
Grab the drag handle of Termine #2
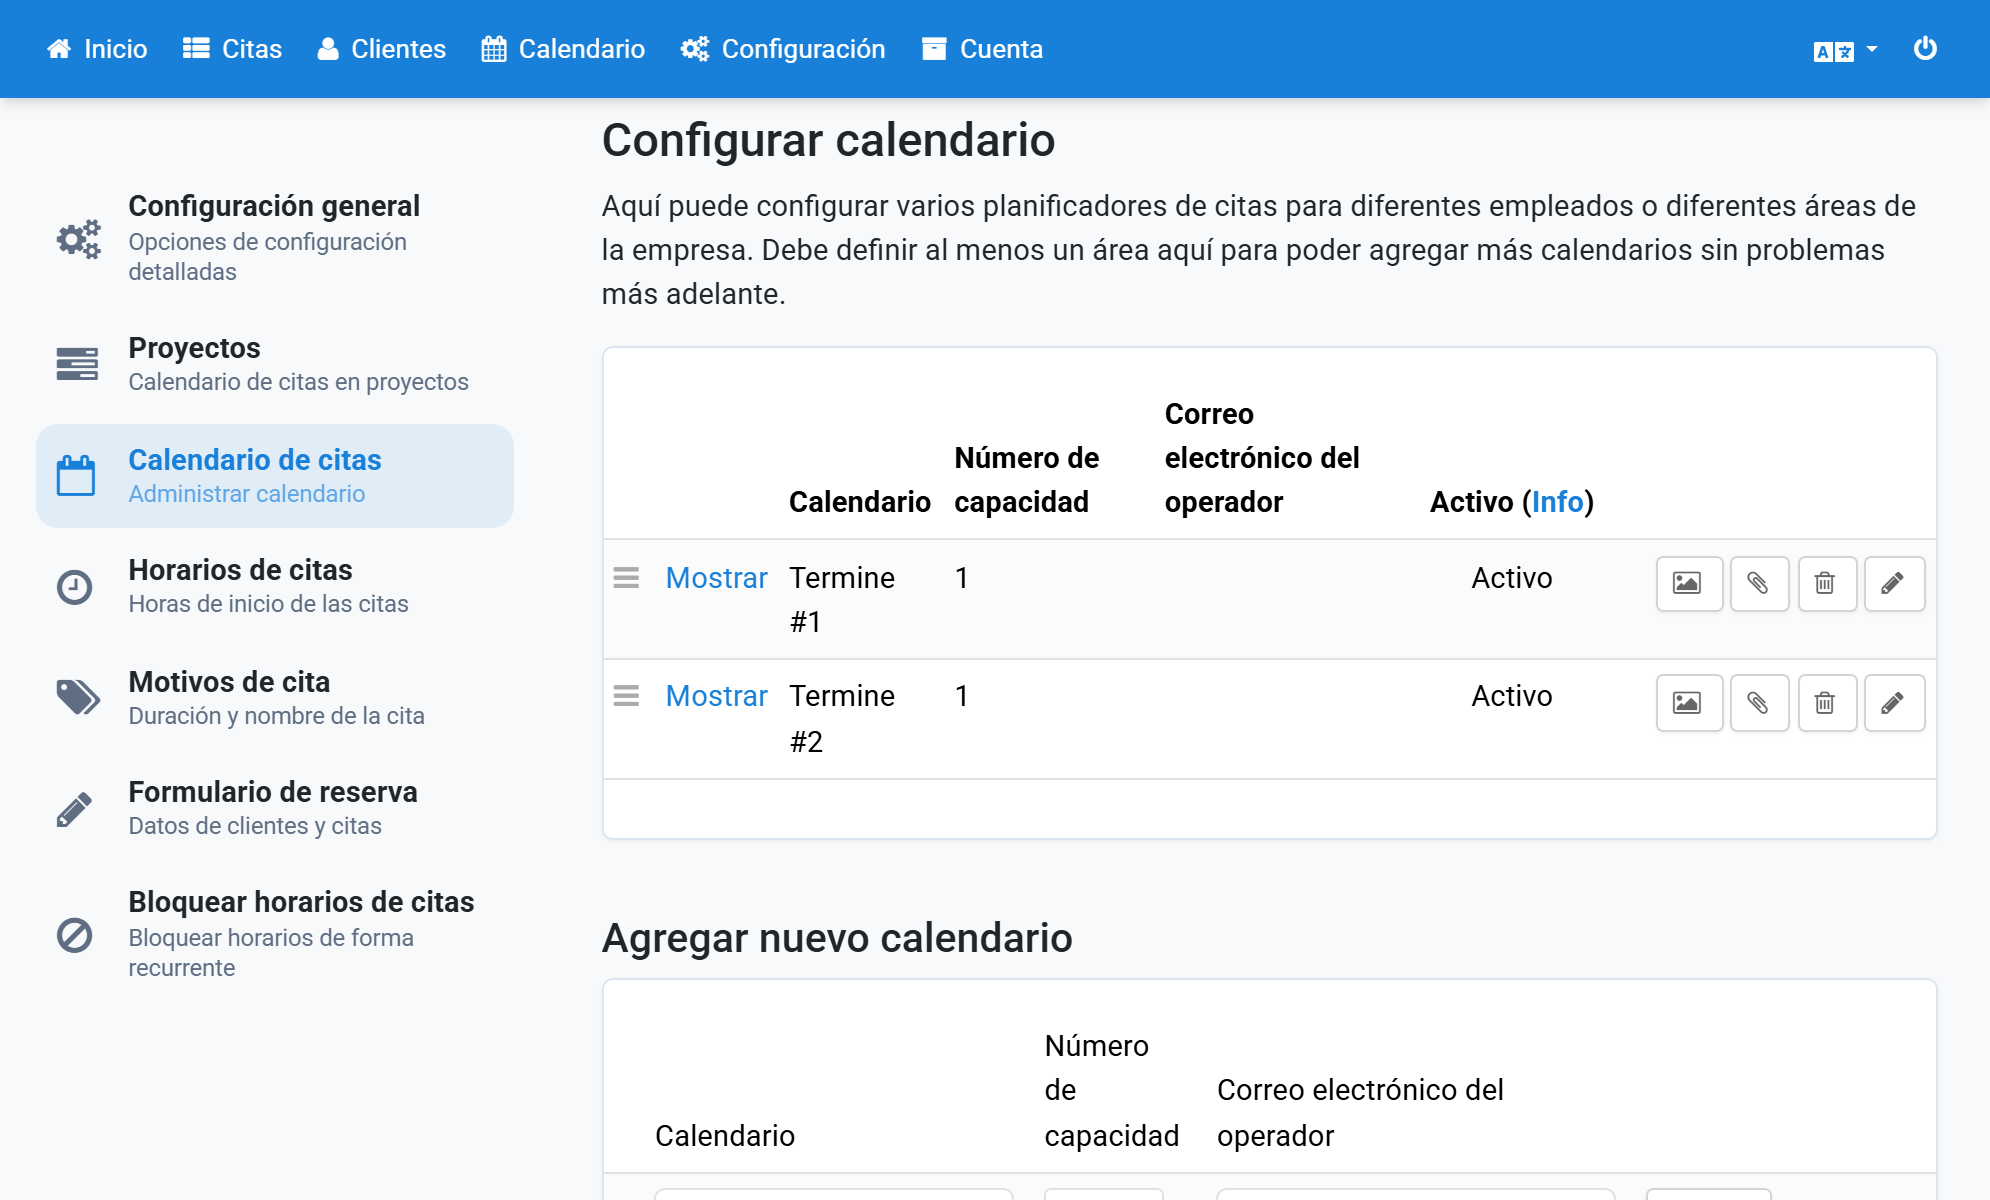coord(626,696)
